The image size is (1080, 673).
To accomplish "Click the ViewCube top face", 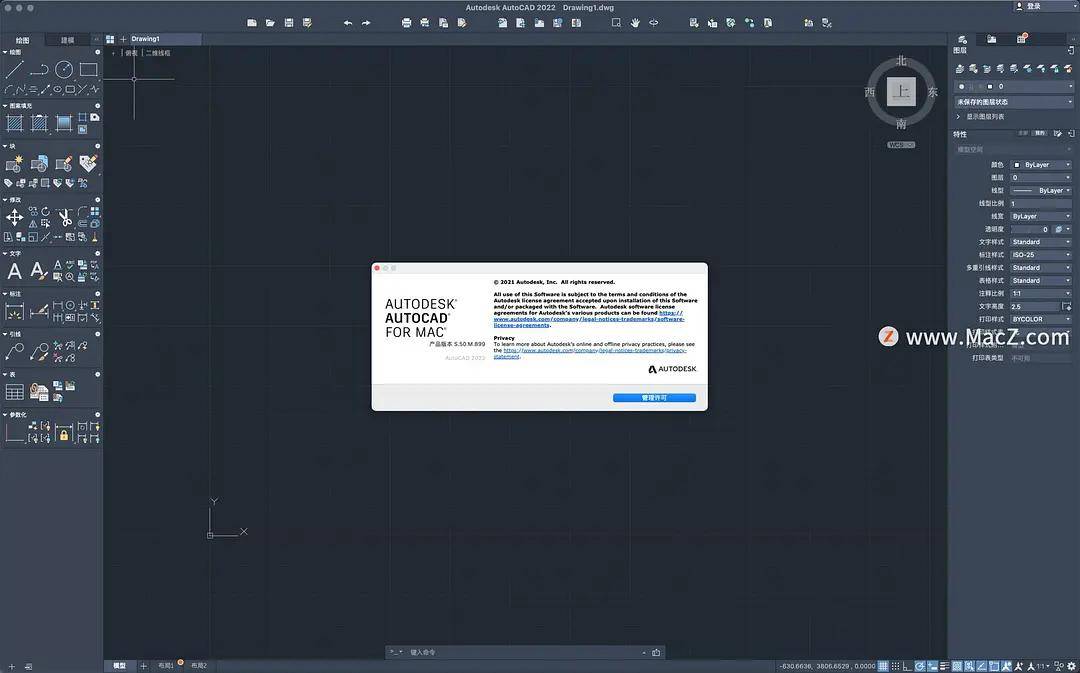I will click(901, 92).
